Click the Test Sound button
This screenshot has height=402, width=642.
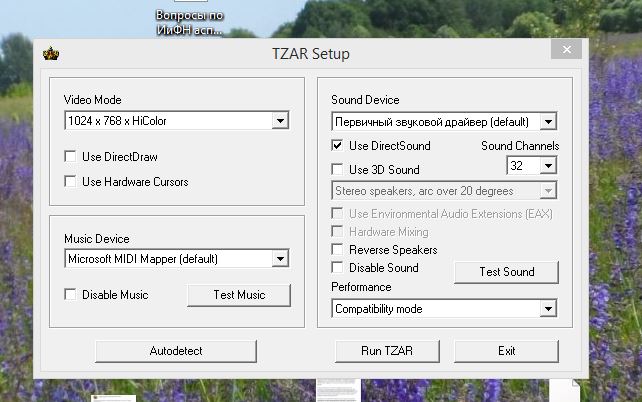(x=506, y=272)
